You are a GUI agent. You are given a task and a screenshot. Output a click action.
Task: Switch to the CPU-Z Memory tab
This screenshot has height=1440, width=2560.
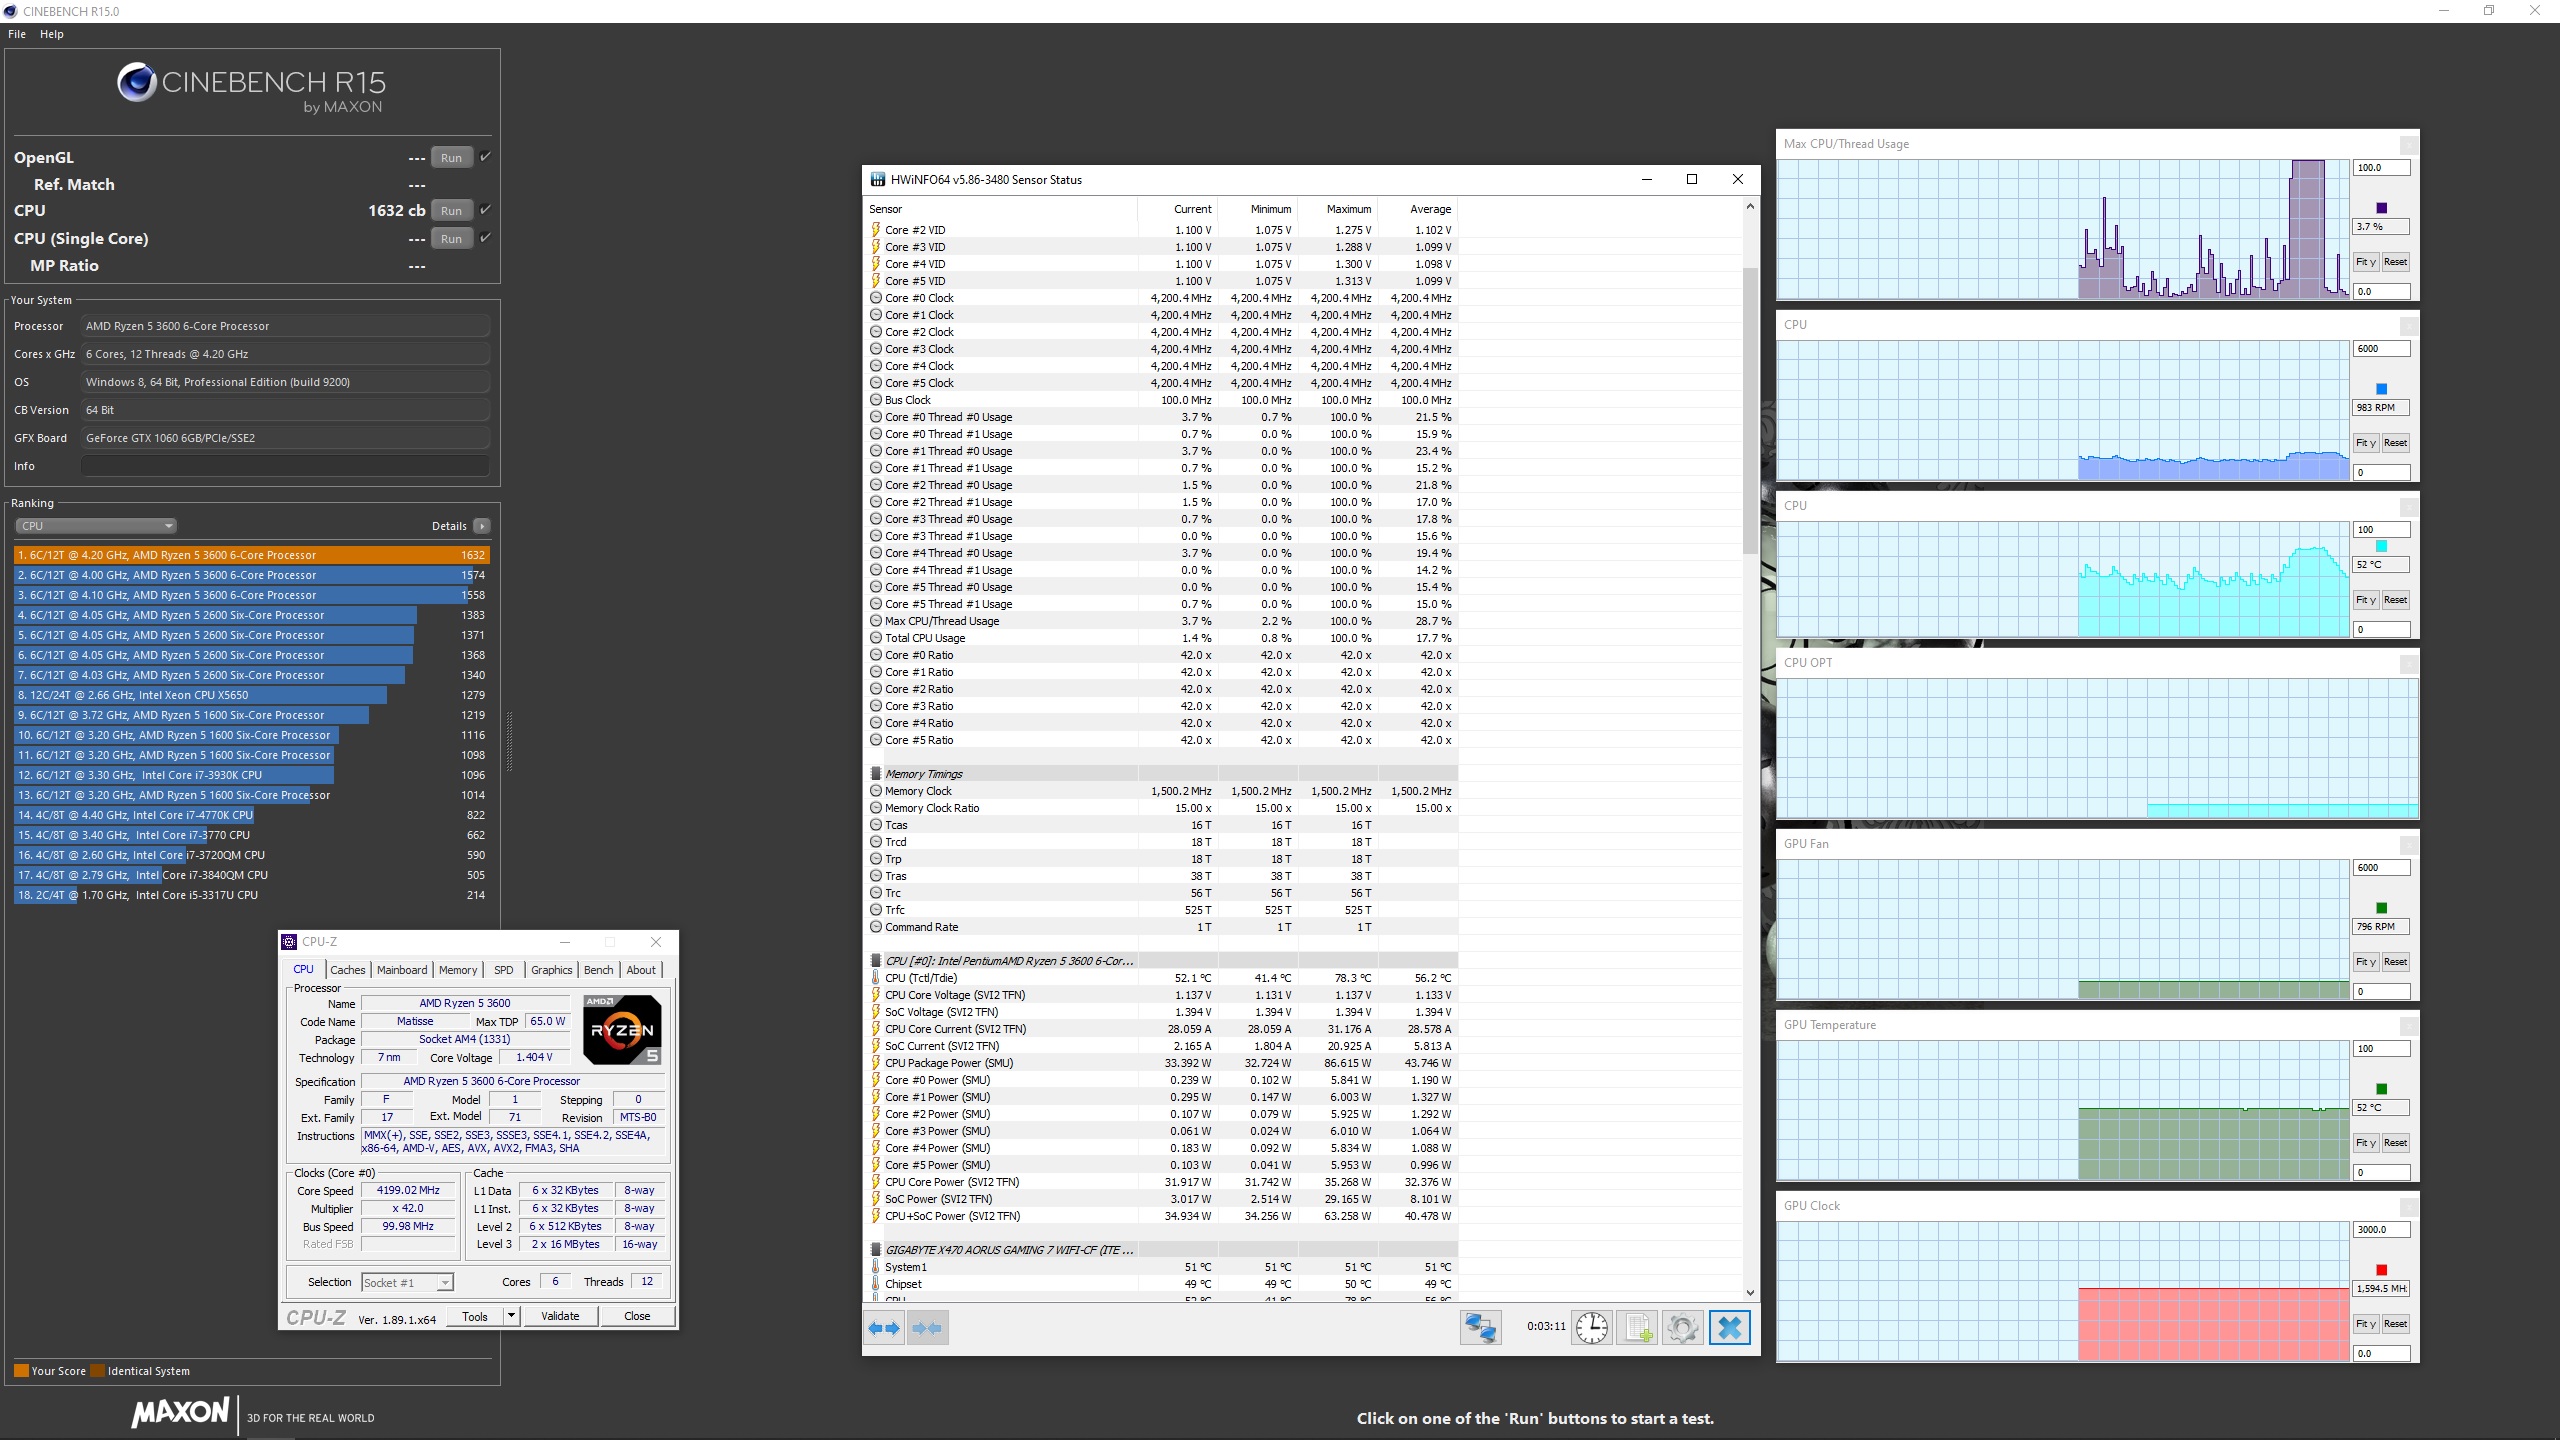pyautogui.click(x=458, y=970)
